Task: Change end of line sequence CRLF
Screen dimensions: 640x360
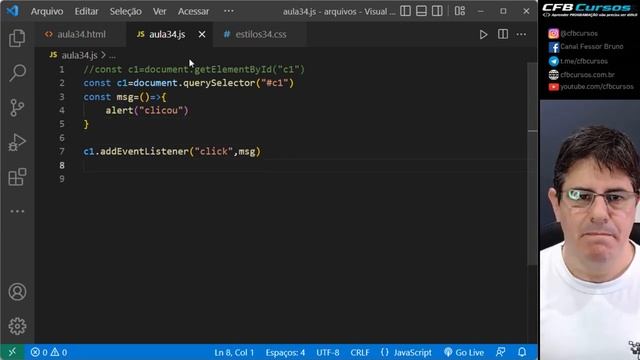Action: pos(360,352)
